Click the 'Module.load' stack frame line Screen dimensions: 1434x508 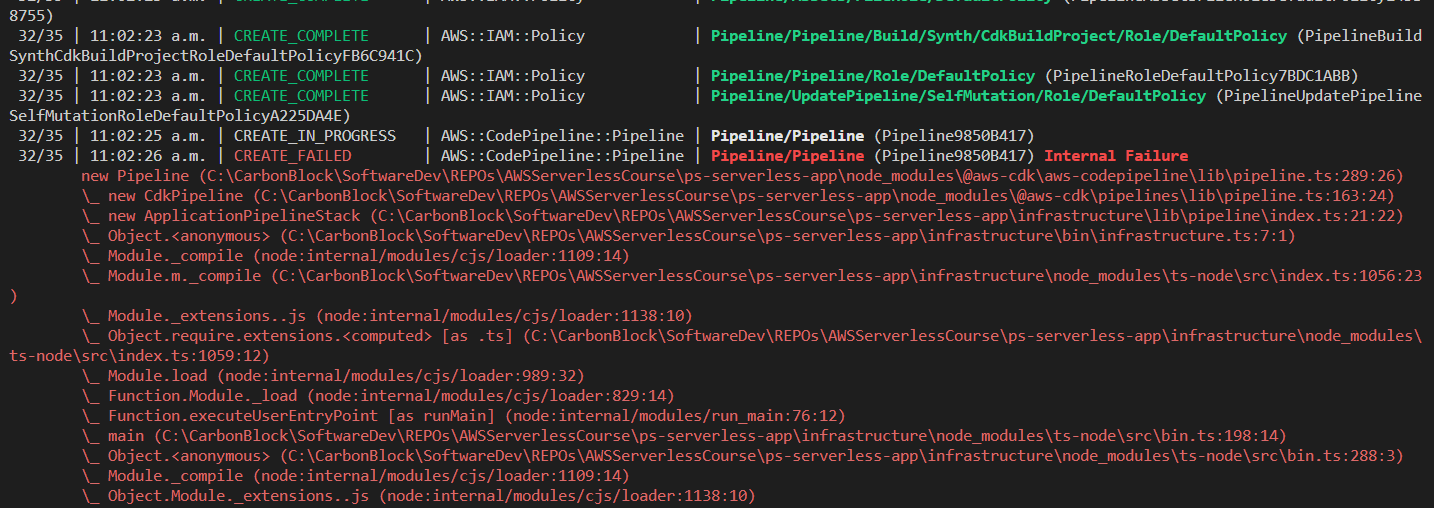(x=332, y=376)
